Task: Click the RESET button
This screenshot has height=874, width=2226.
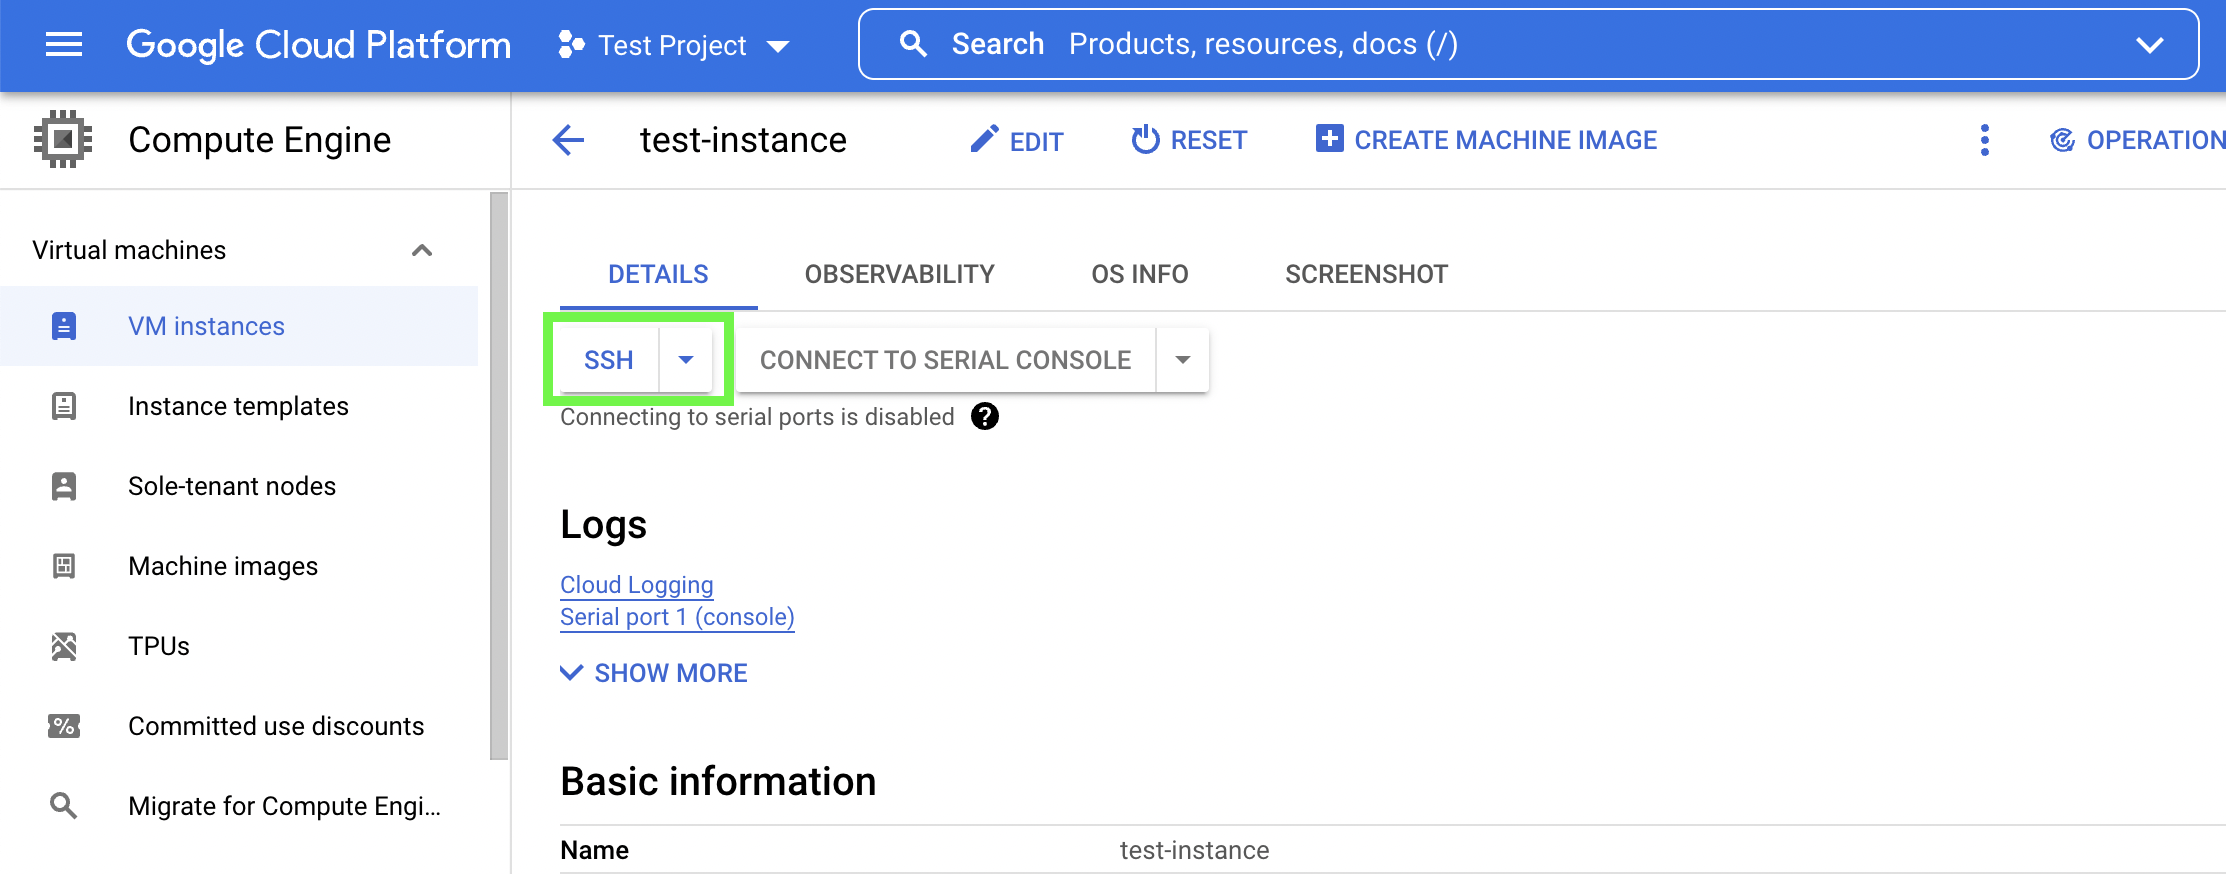Action: tap(1189, 140)
